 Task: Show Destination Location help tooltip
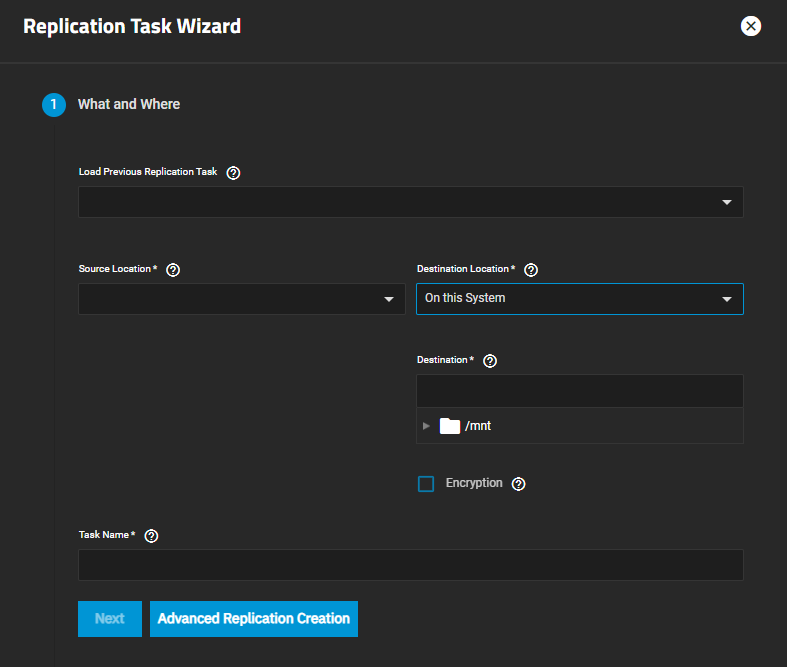(x=531, y=270)
